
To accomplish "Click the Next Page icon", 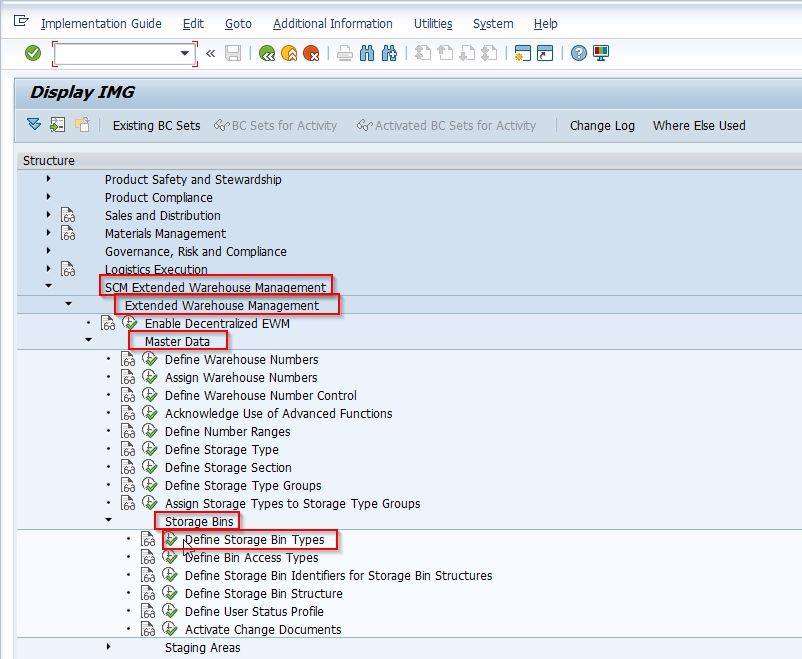I will click(x=467, y=53).
